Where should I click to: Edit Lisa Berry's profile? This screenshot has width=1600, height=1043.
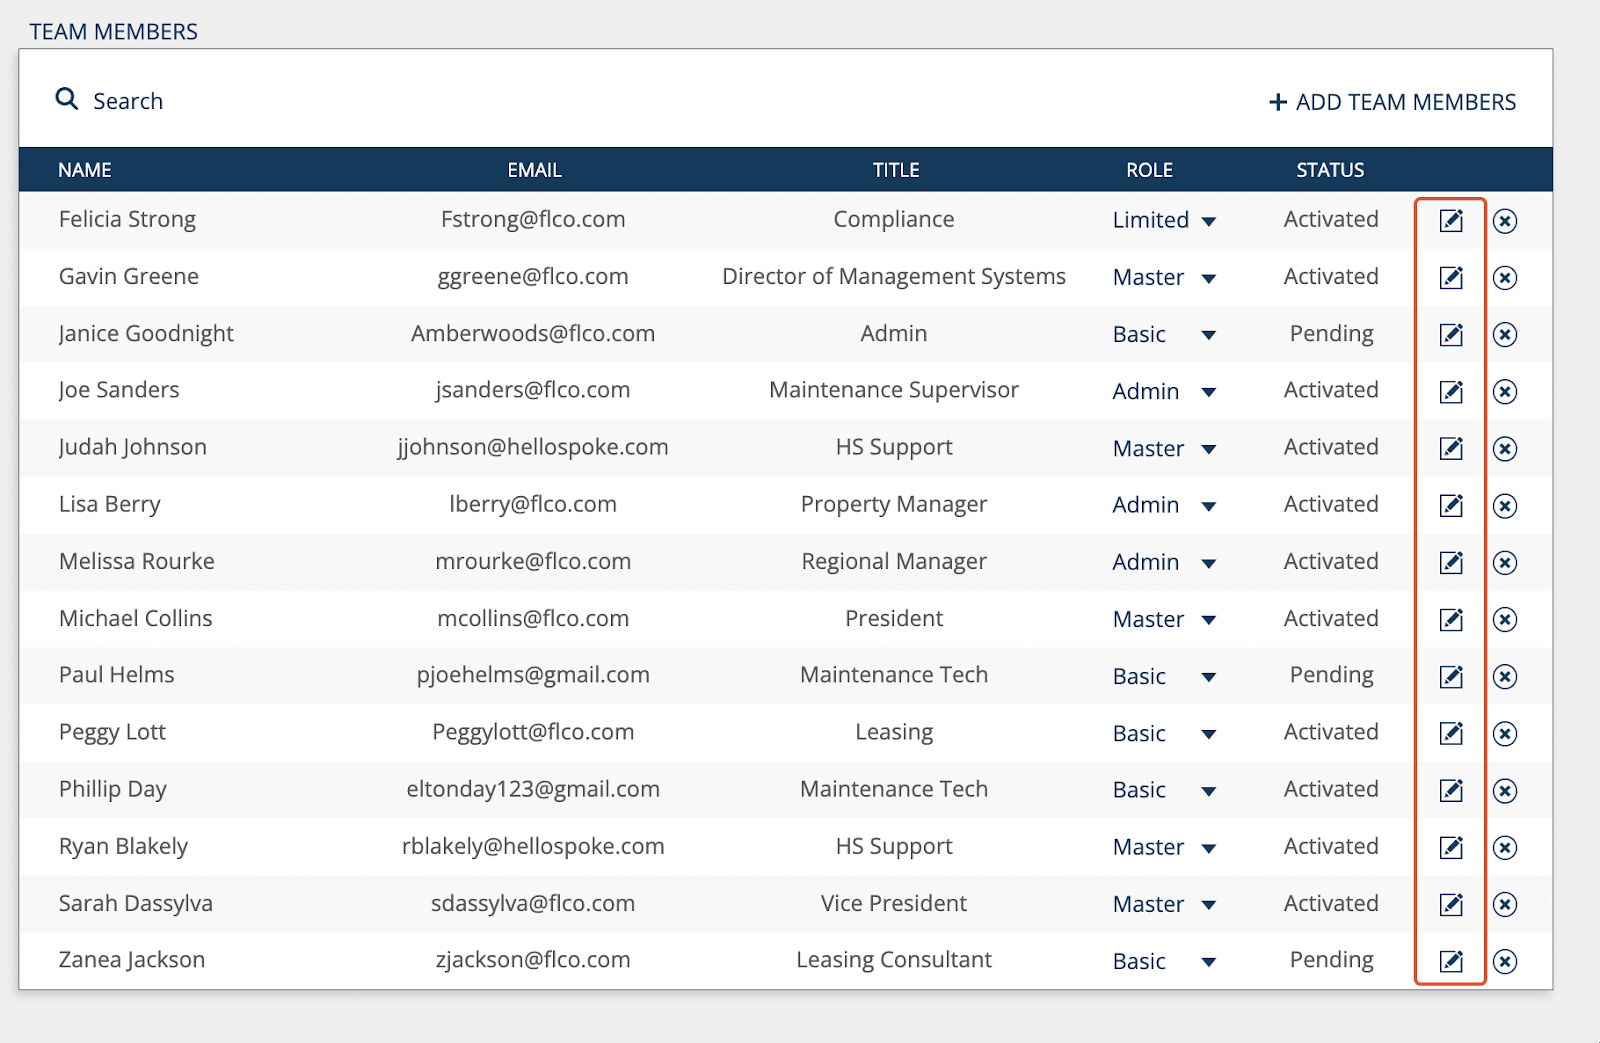coord(1451,505)
